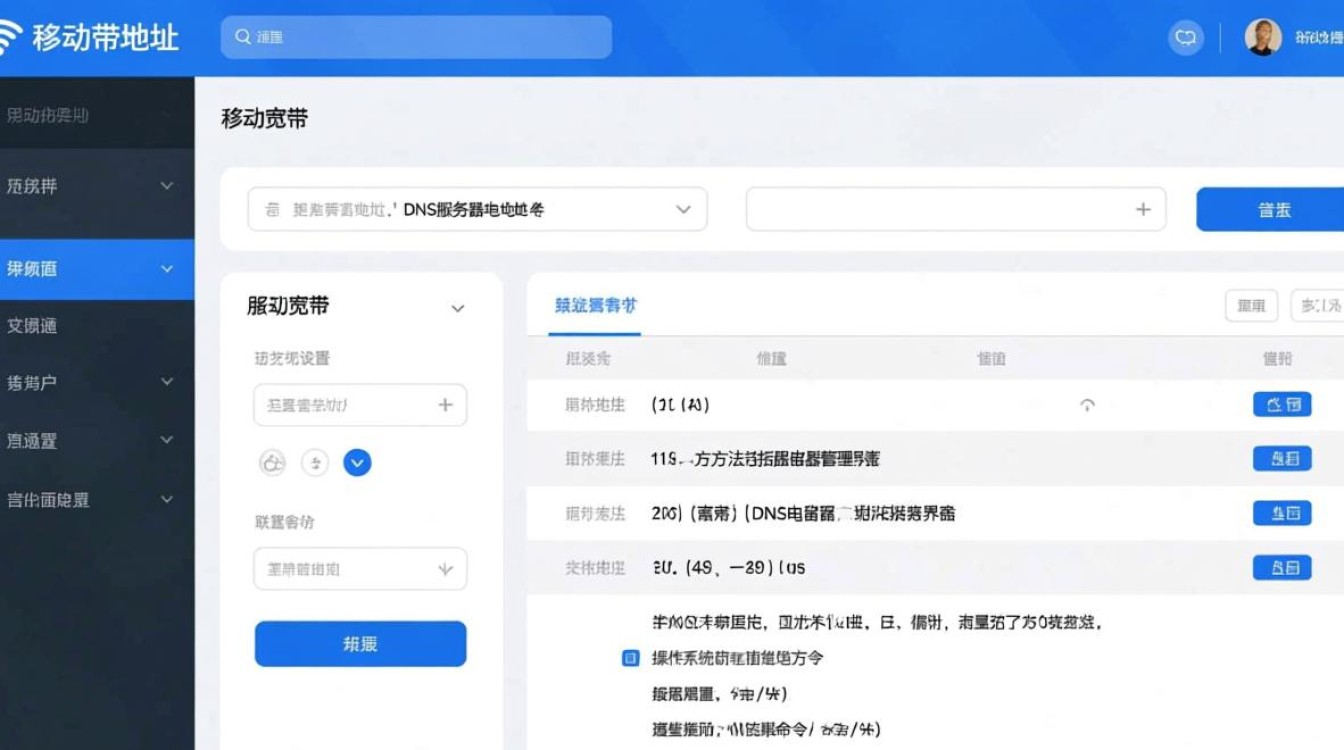
Task: Collapse the broadband panel using its chevron
Action: [457, 308]
